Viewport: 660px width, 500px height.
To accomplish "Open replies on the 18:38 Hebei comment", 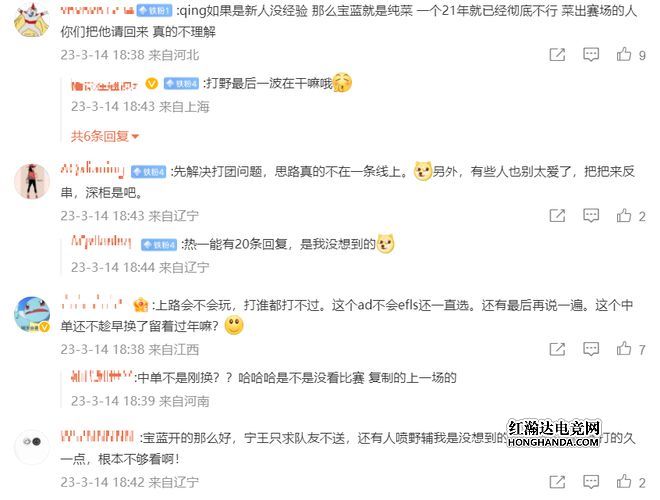I will [x=591, y=54].
